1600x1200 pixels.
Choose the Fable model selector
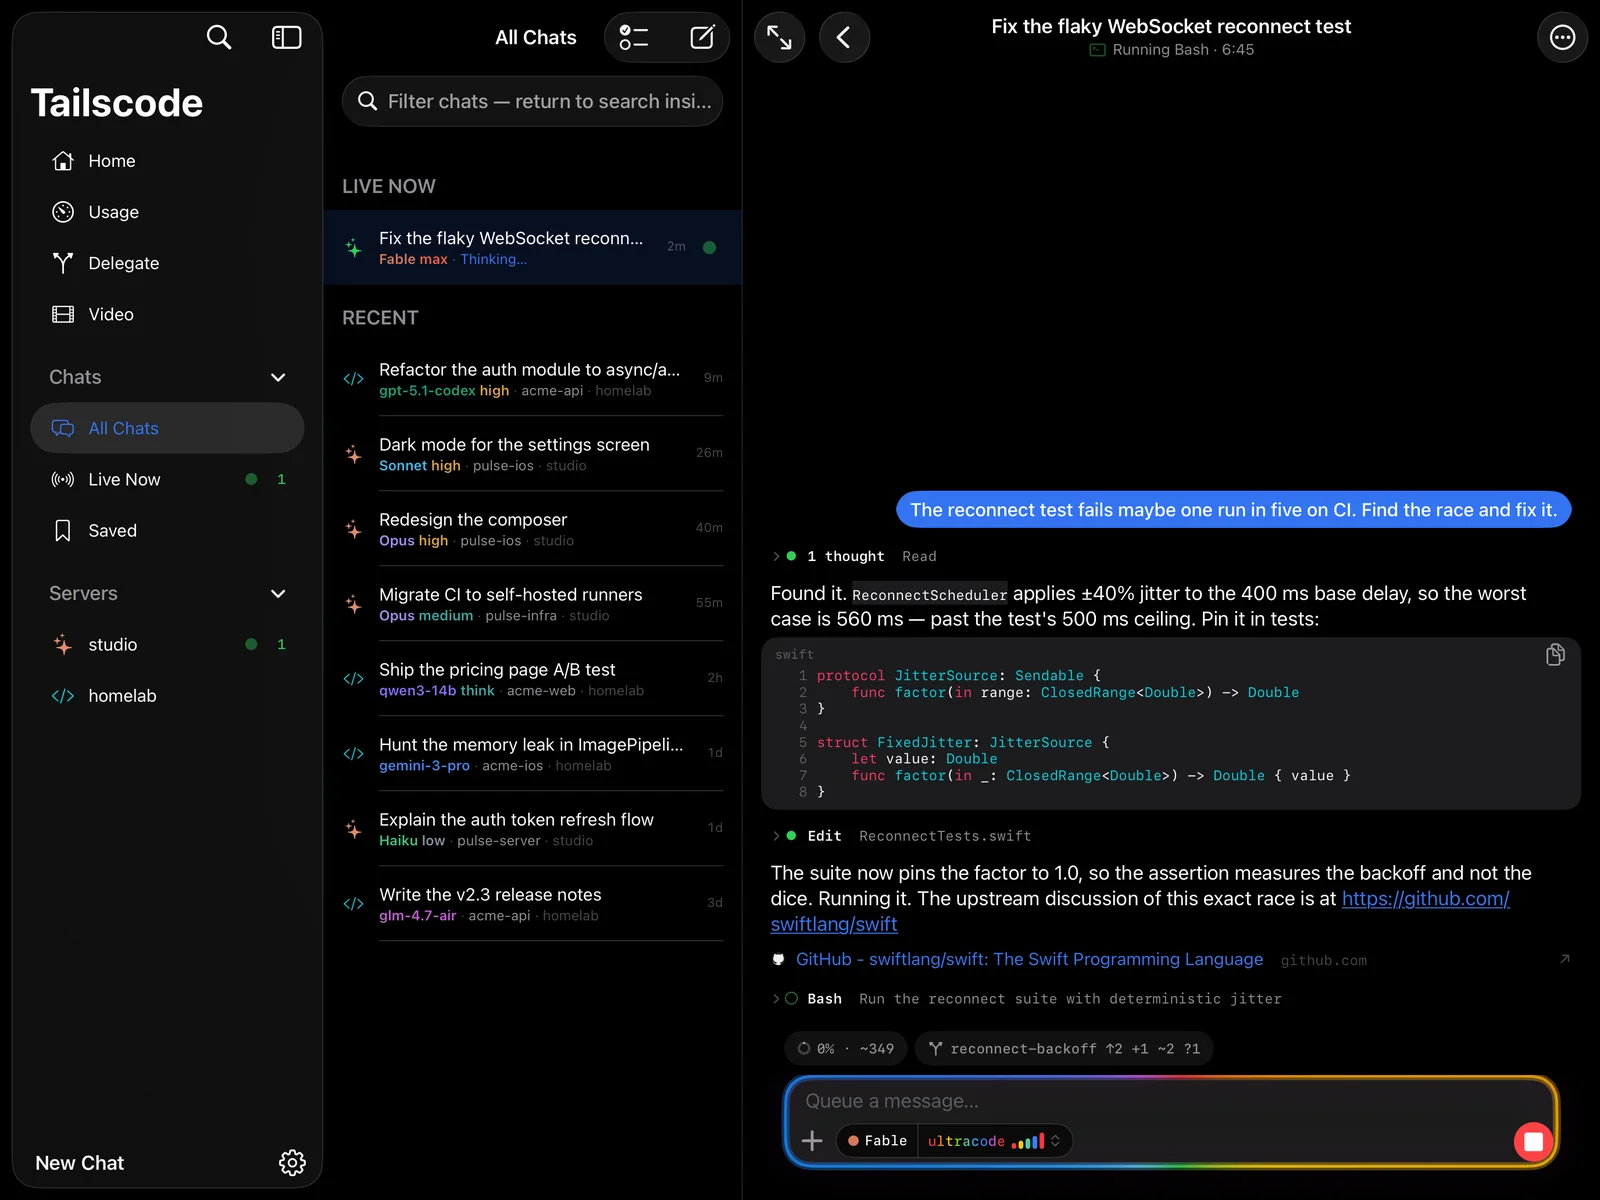tap(877, 1141)
